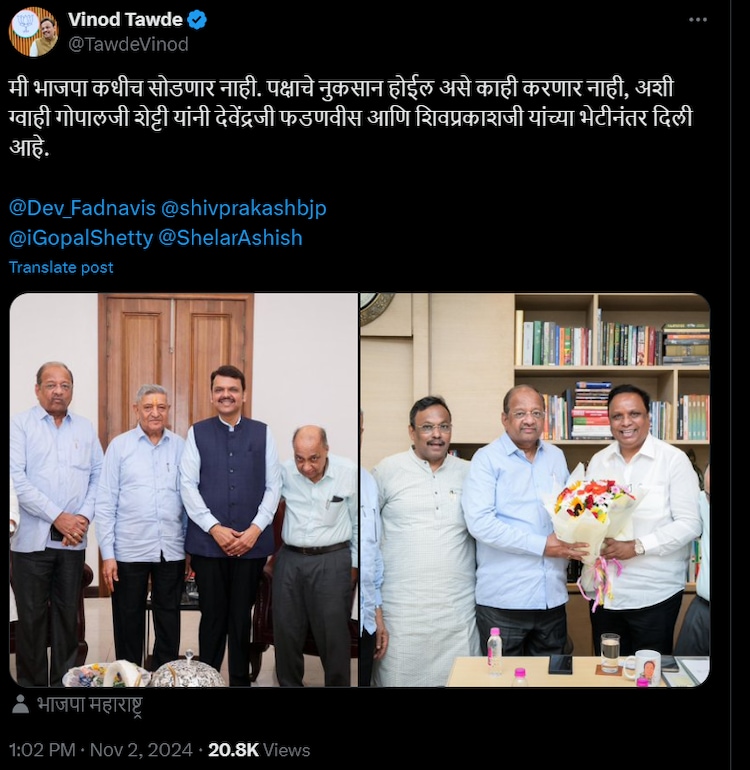
Task: Open the left photo with wooden door
Action: pyautogui.click(x=184, y=490)
